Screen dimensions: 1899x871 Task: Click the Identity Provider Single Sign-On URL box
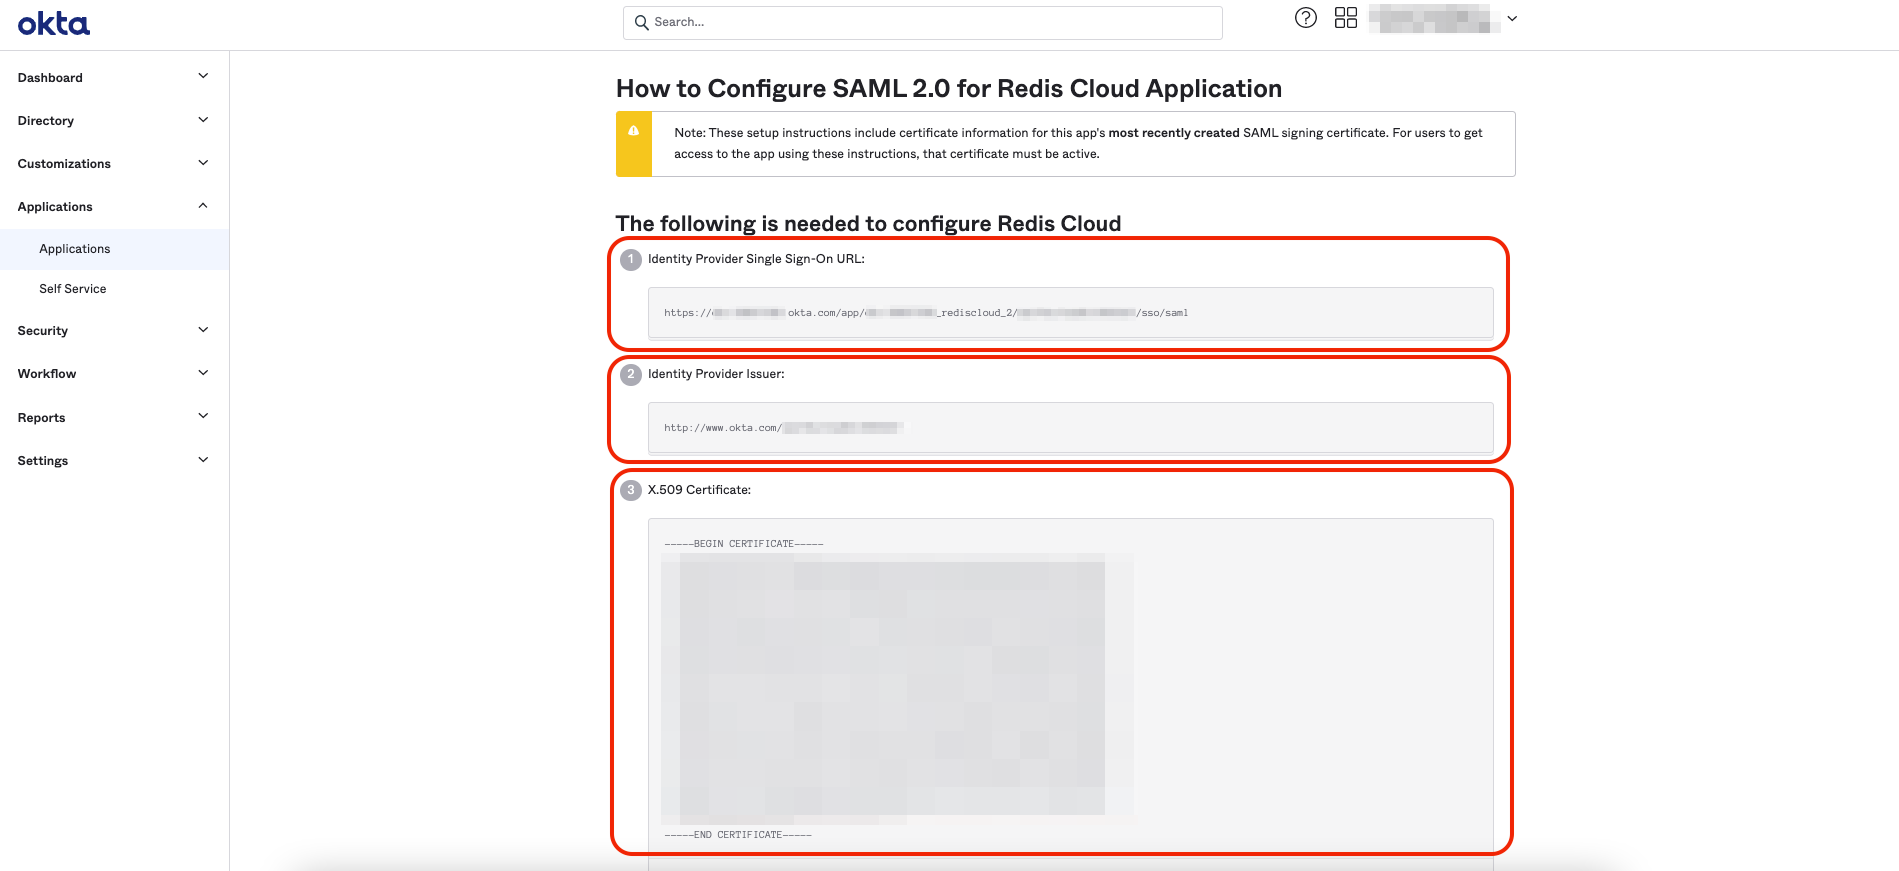click(x=1070, y=313)
